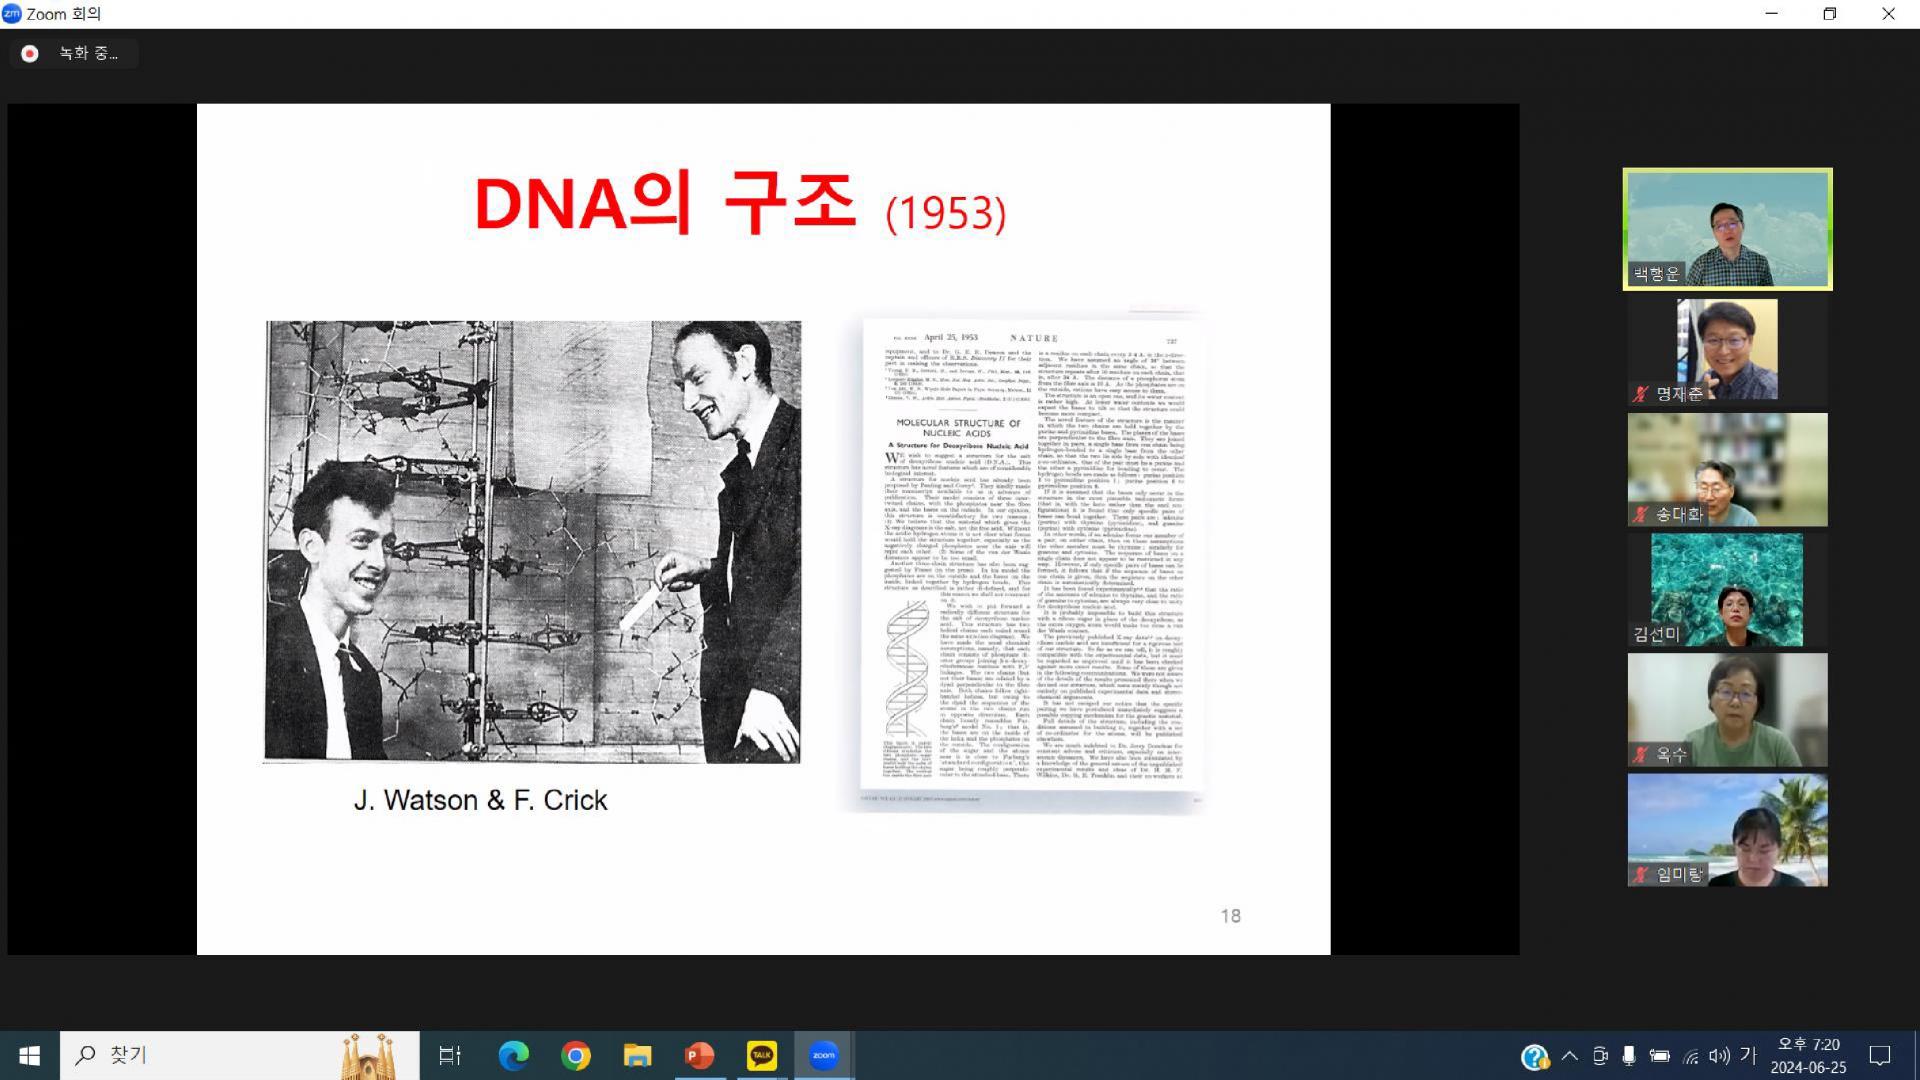Click the mute indicator on 명재준's video
This screenshot has height=1080, width=1920.
point(1638,394)
